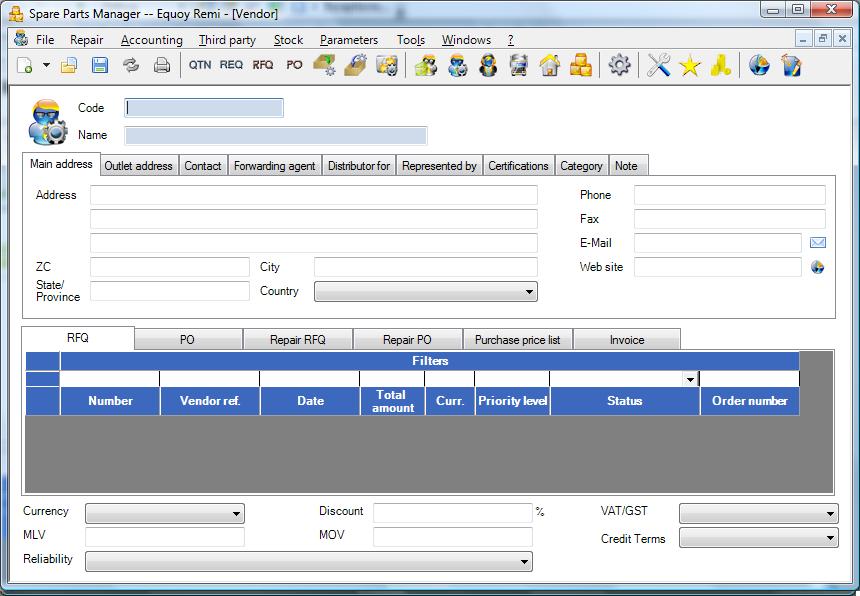Click the stacked orange boxes icon
The width and height of the screenshot is (860, 596).
tap(581, 65)
